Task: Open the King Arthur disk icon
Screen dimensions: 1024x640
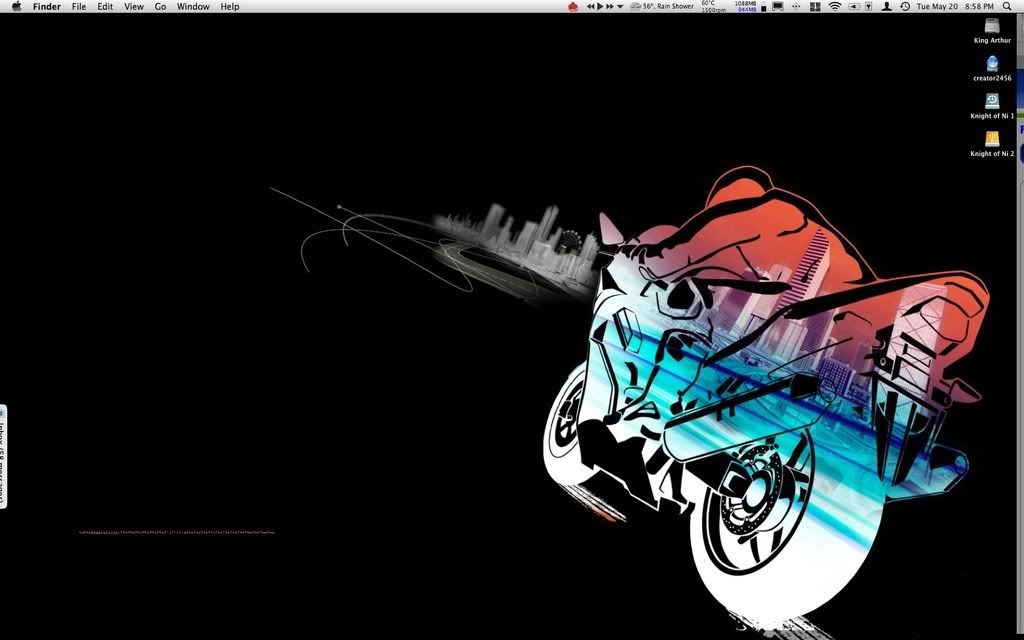Action: coord(991,27)
